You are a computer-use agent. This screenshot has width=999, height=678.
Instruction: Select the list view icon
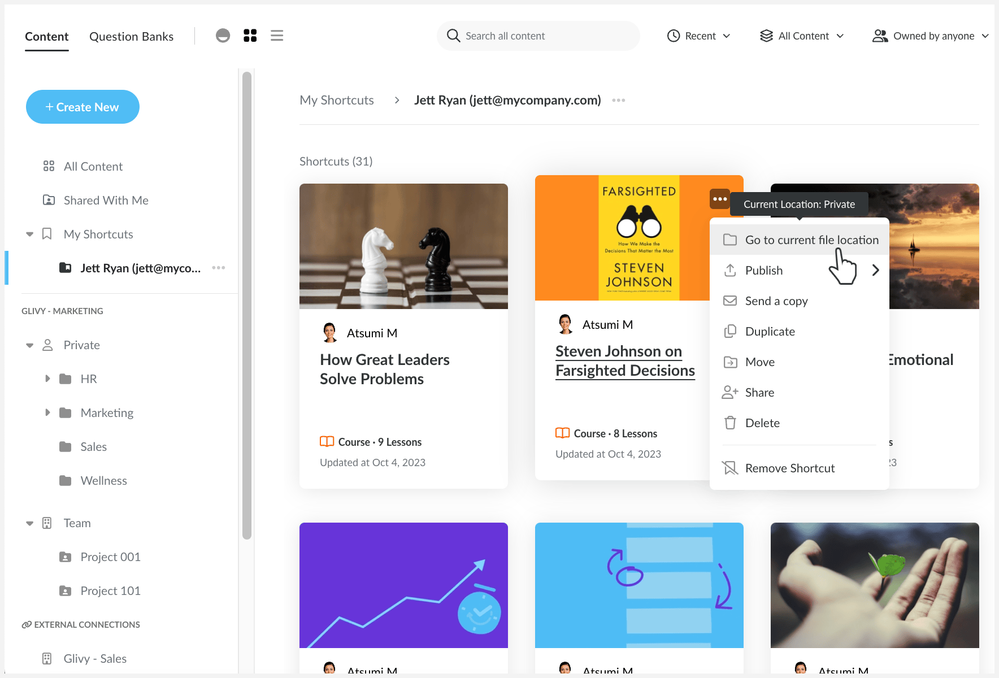pyautogui.click(x=277, y=36)
